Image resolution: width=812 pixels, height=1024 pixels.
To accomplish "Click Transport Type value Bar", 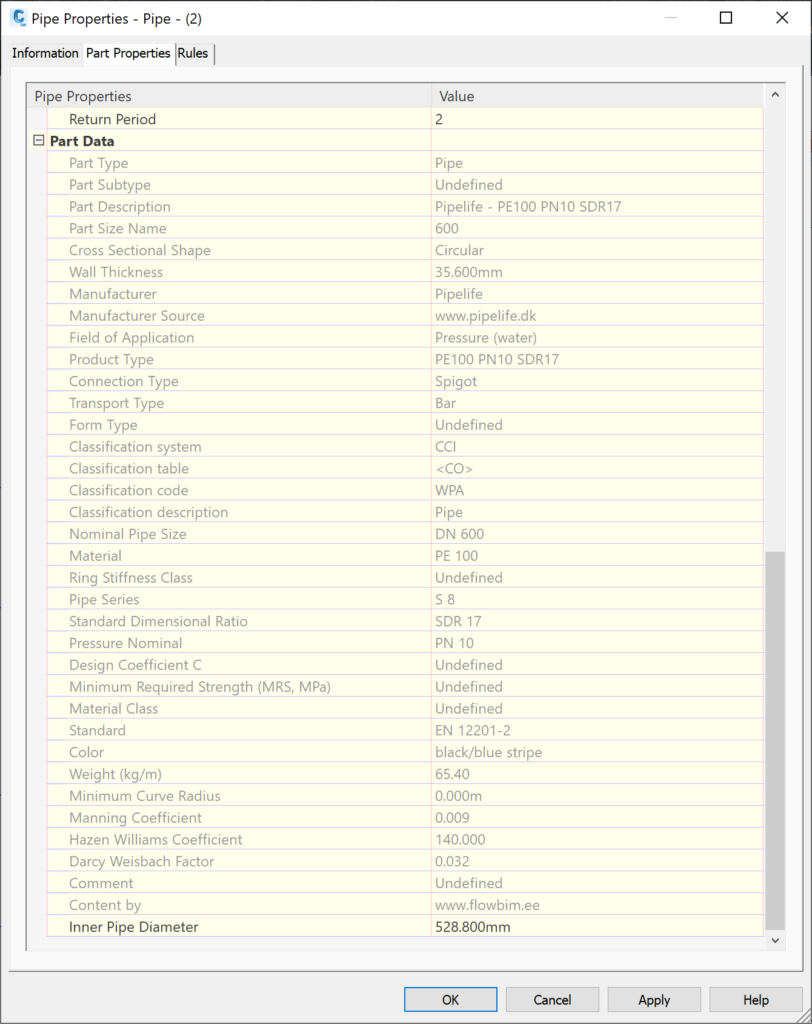I will (x=446, y=403).
